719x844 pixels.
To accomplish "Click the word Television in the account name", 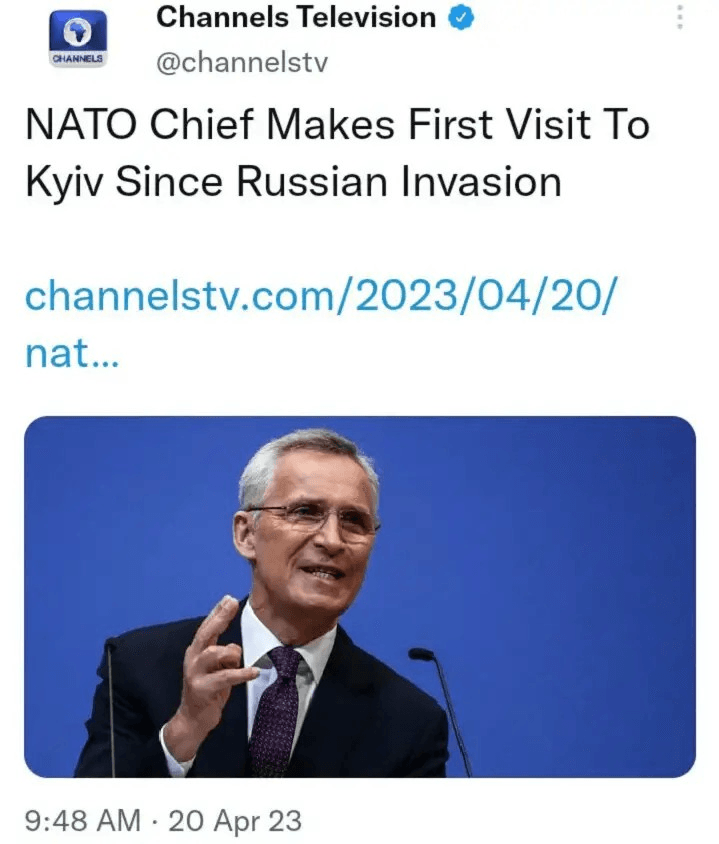I will click(x=366, y=17).
